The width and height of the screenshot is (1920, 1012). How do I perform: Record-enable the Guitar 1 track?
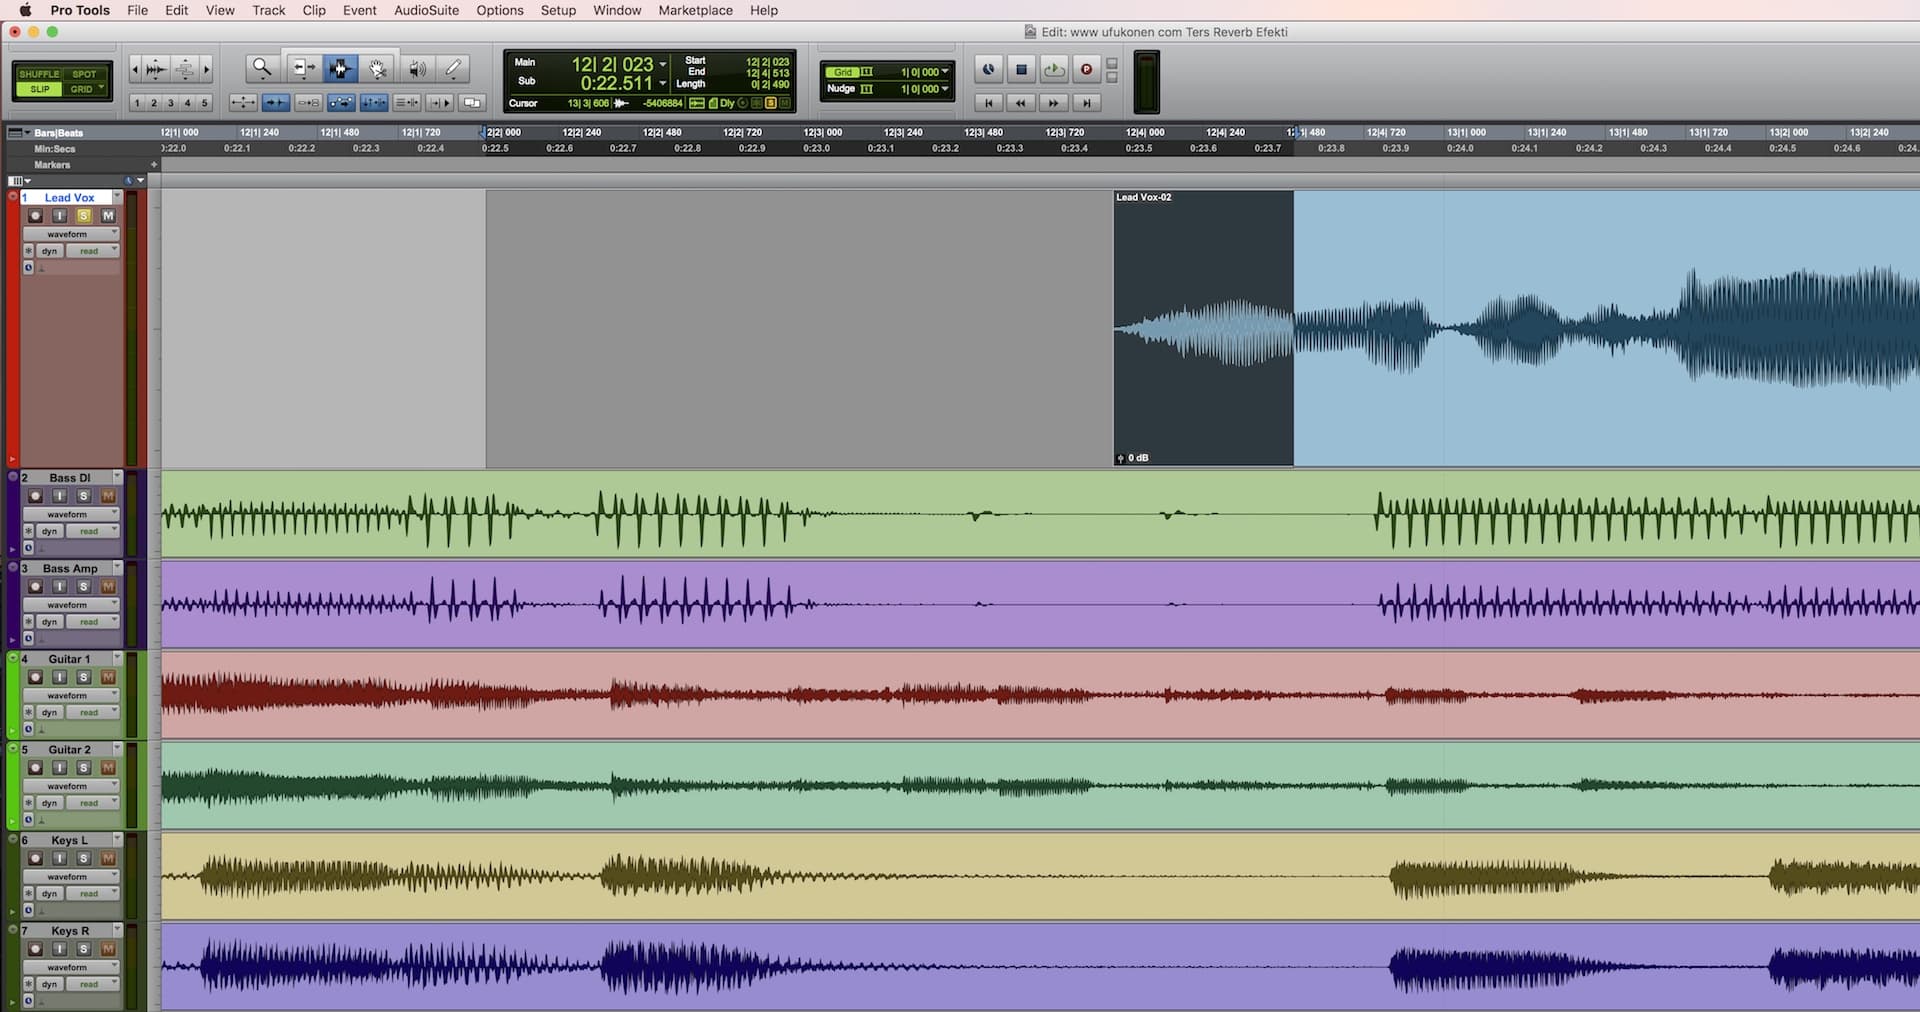pyautogui.click(x=36, y=677)
